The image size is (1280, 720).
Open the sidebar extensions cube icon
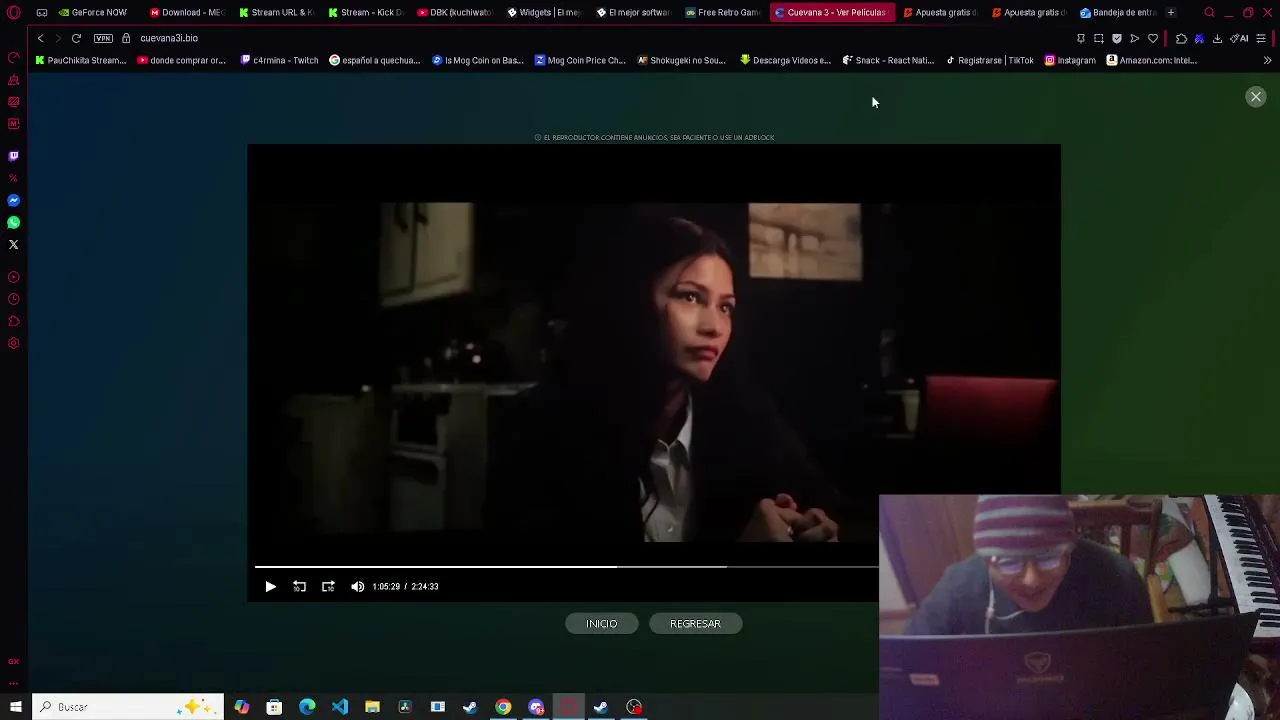14,322
